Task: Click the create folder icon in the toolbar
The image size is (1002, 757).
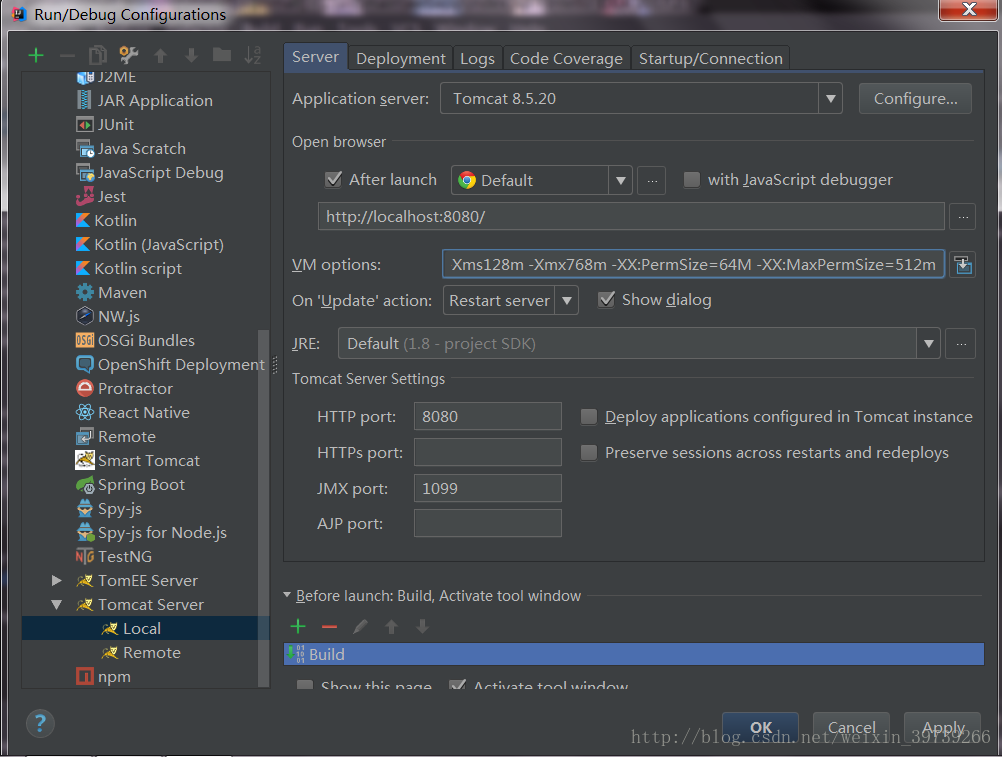Action: click(x=222, y=55)
